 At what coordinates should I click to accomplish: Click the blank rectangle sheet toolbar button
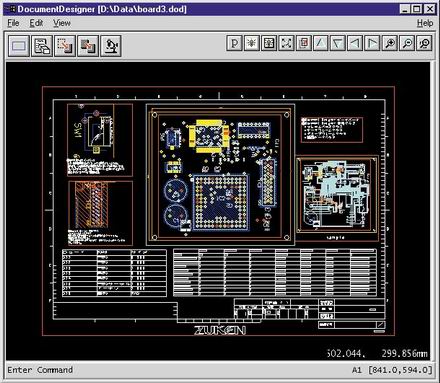pyautogui.click(x=19, y=46)
